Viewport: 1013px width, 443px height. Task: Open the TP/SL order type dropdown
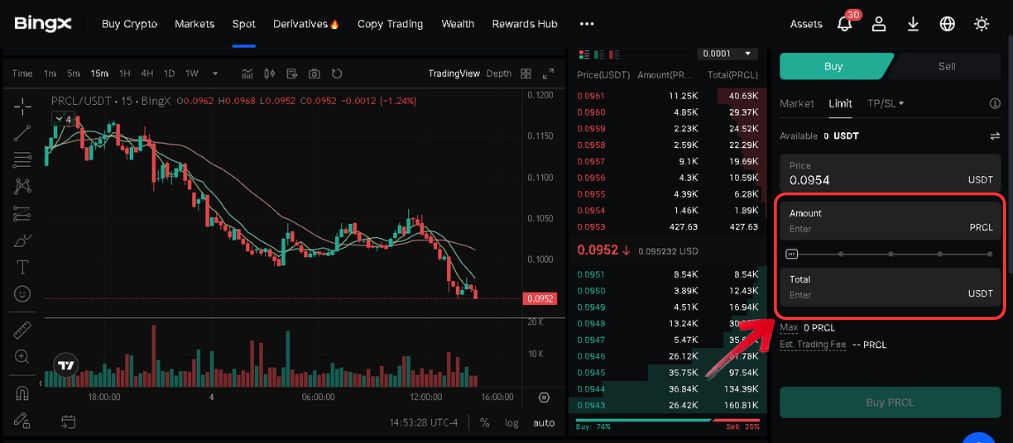(886, 103)
